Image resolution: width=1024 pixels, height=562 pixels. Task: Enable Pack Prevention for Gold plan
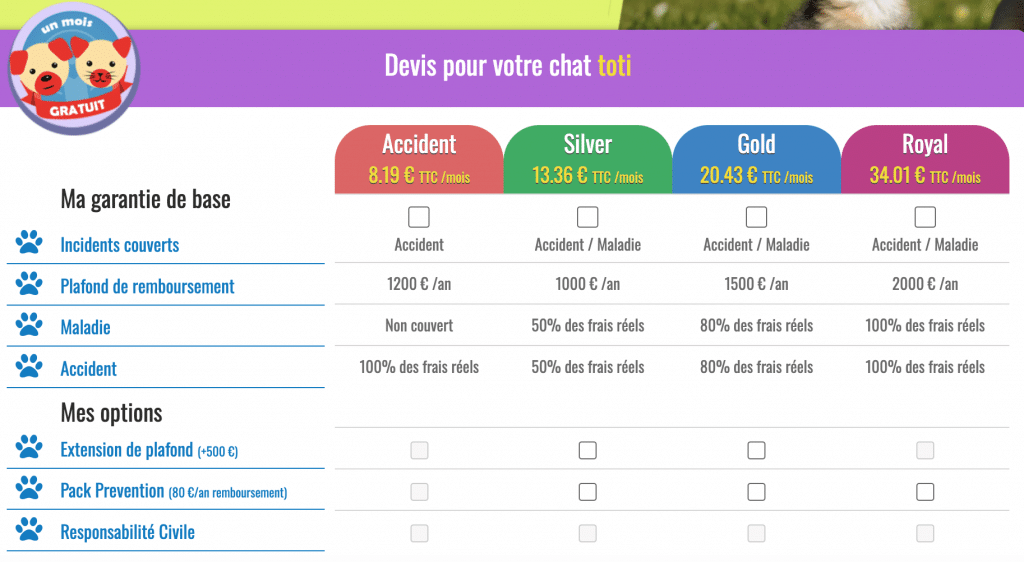756,492
